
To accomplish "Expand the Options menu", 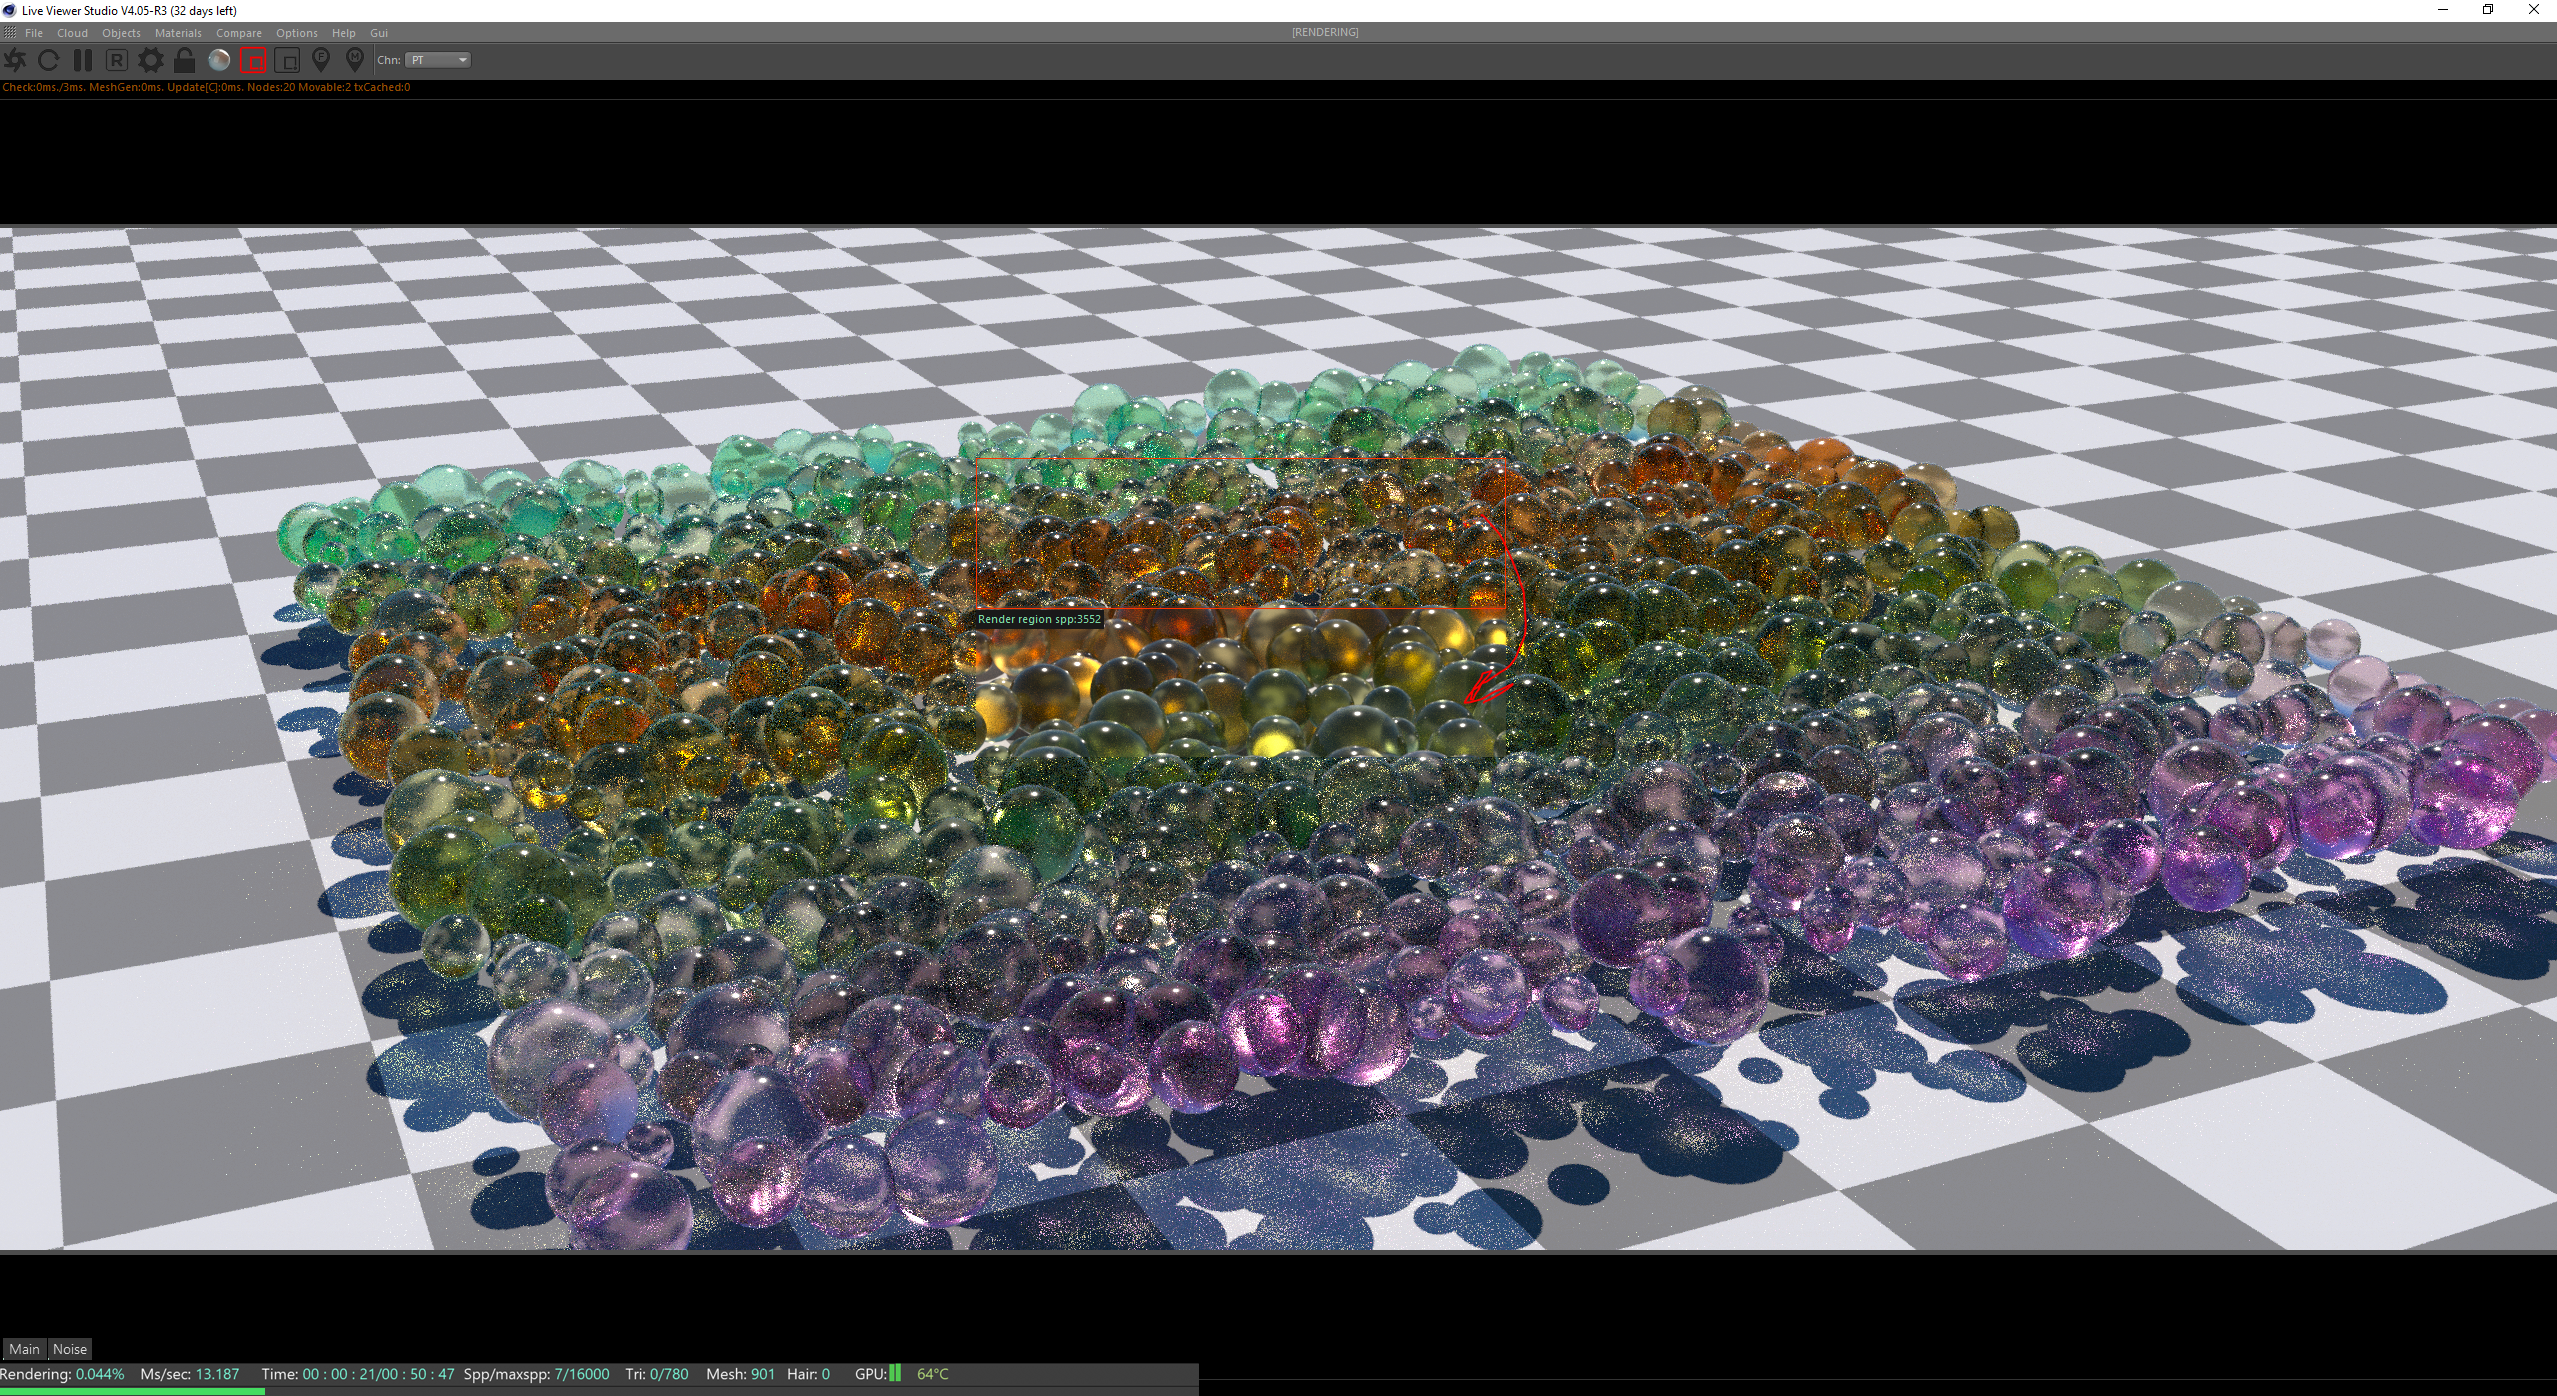I will pos(297,33).
